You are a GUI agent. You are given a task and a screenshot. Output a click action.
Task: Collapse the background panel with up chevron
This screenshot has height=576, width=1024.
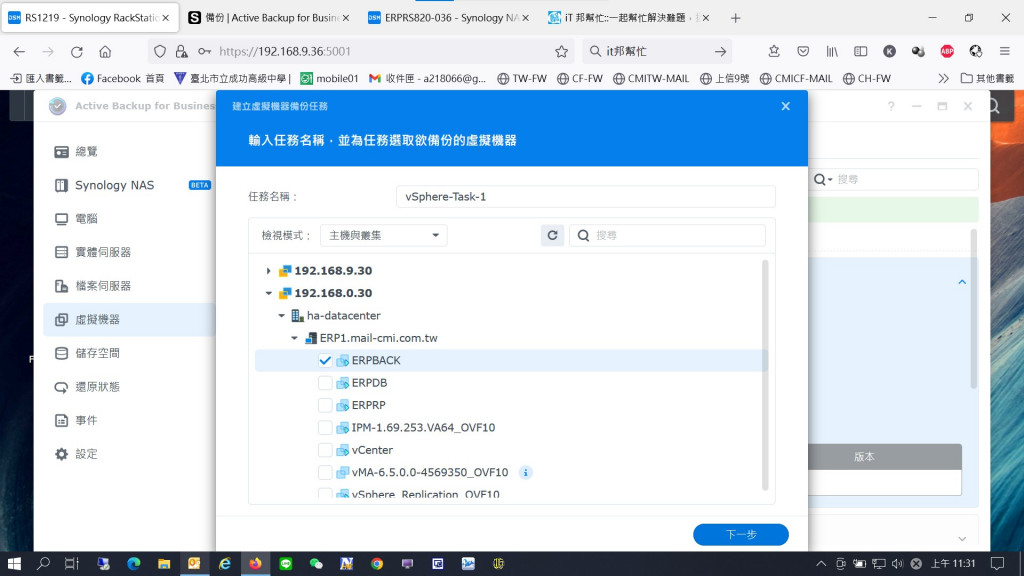962,282
